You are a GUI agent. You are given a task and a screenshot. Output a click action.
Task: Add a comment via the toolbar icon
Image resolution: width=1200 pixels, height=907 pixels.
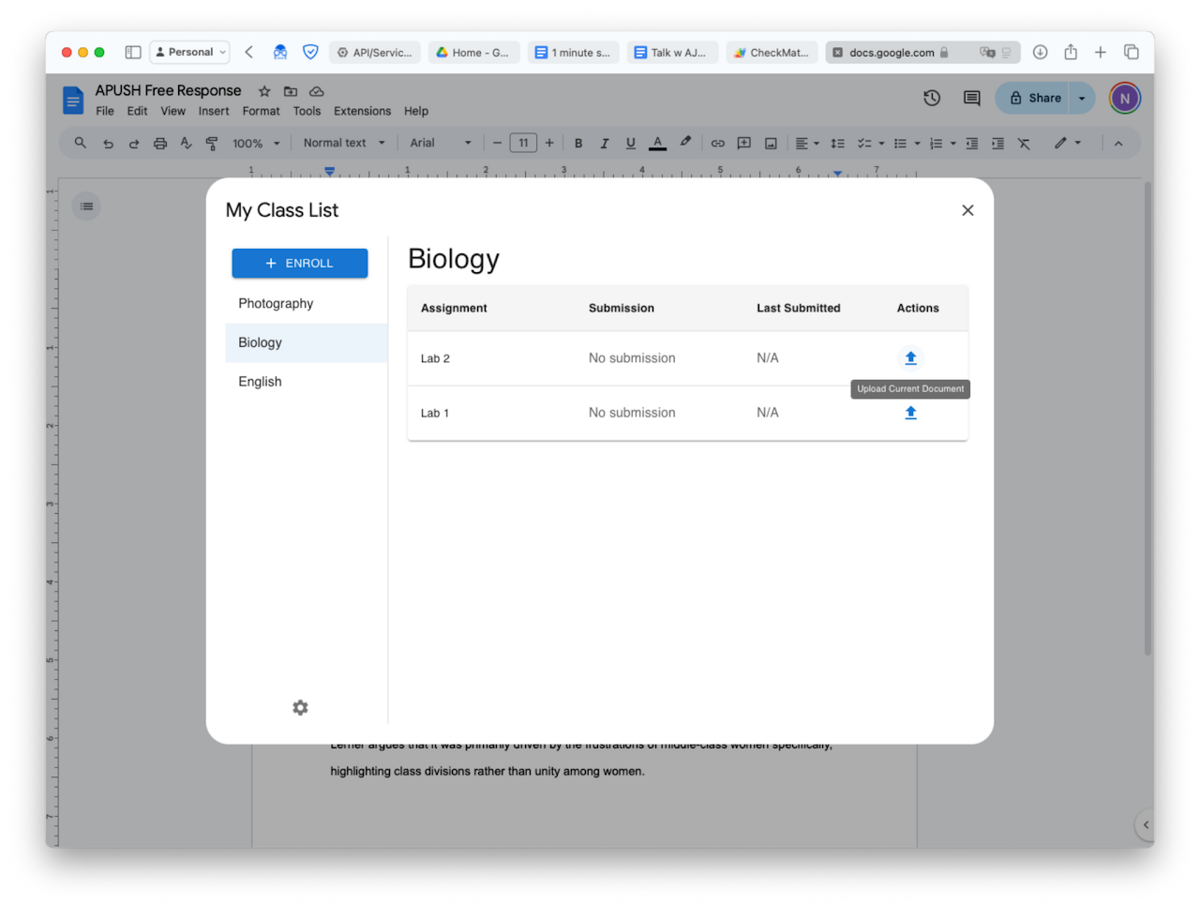744,143
